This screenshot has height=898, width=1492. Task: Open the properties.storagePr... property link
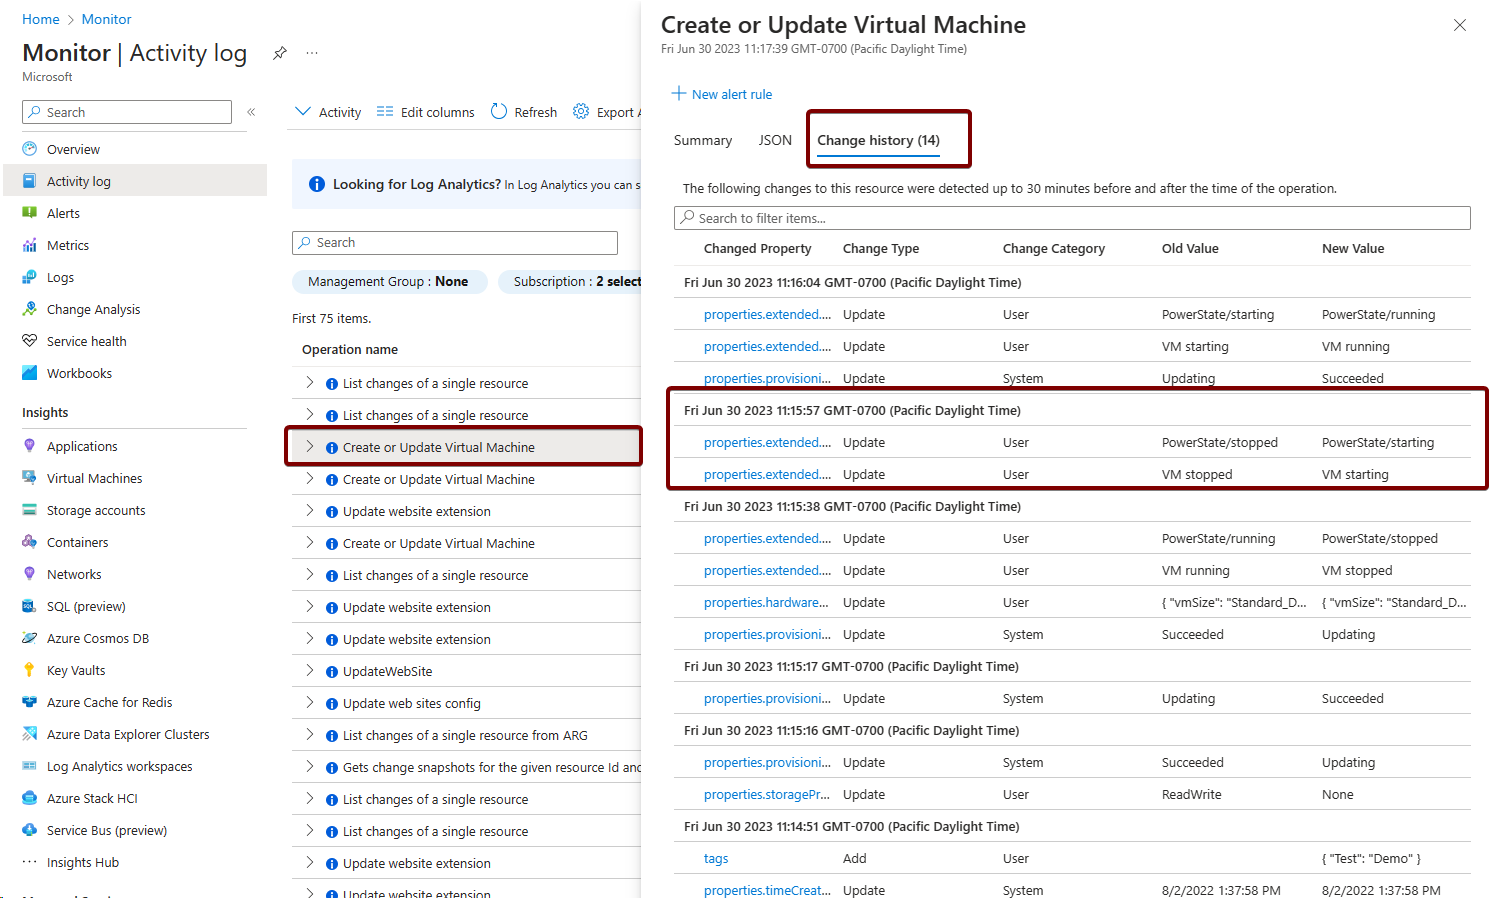766,794
